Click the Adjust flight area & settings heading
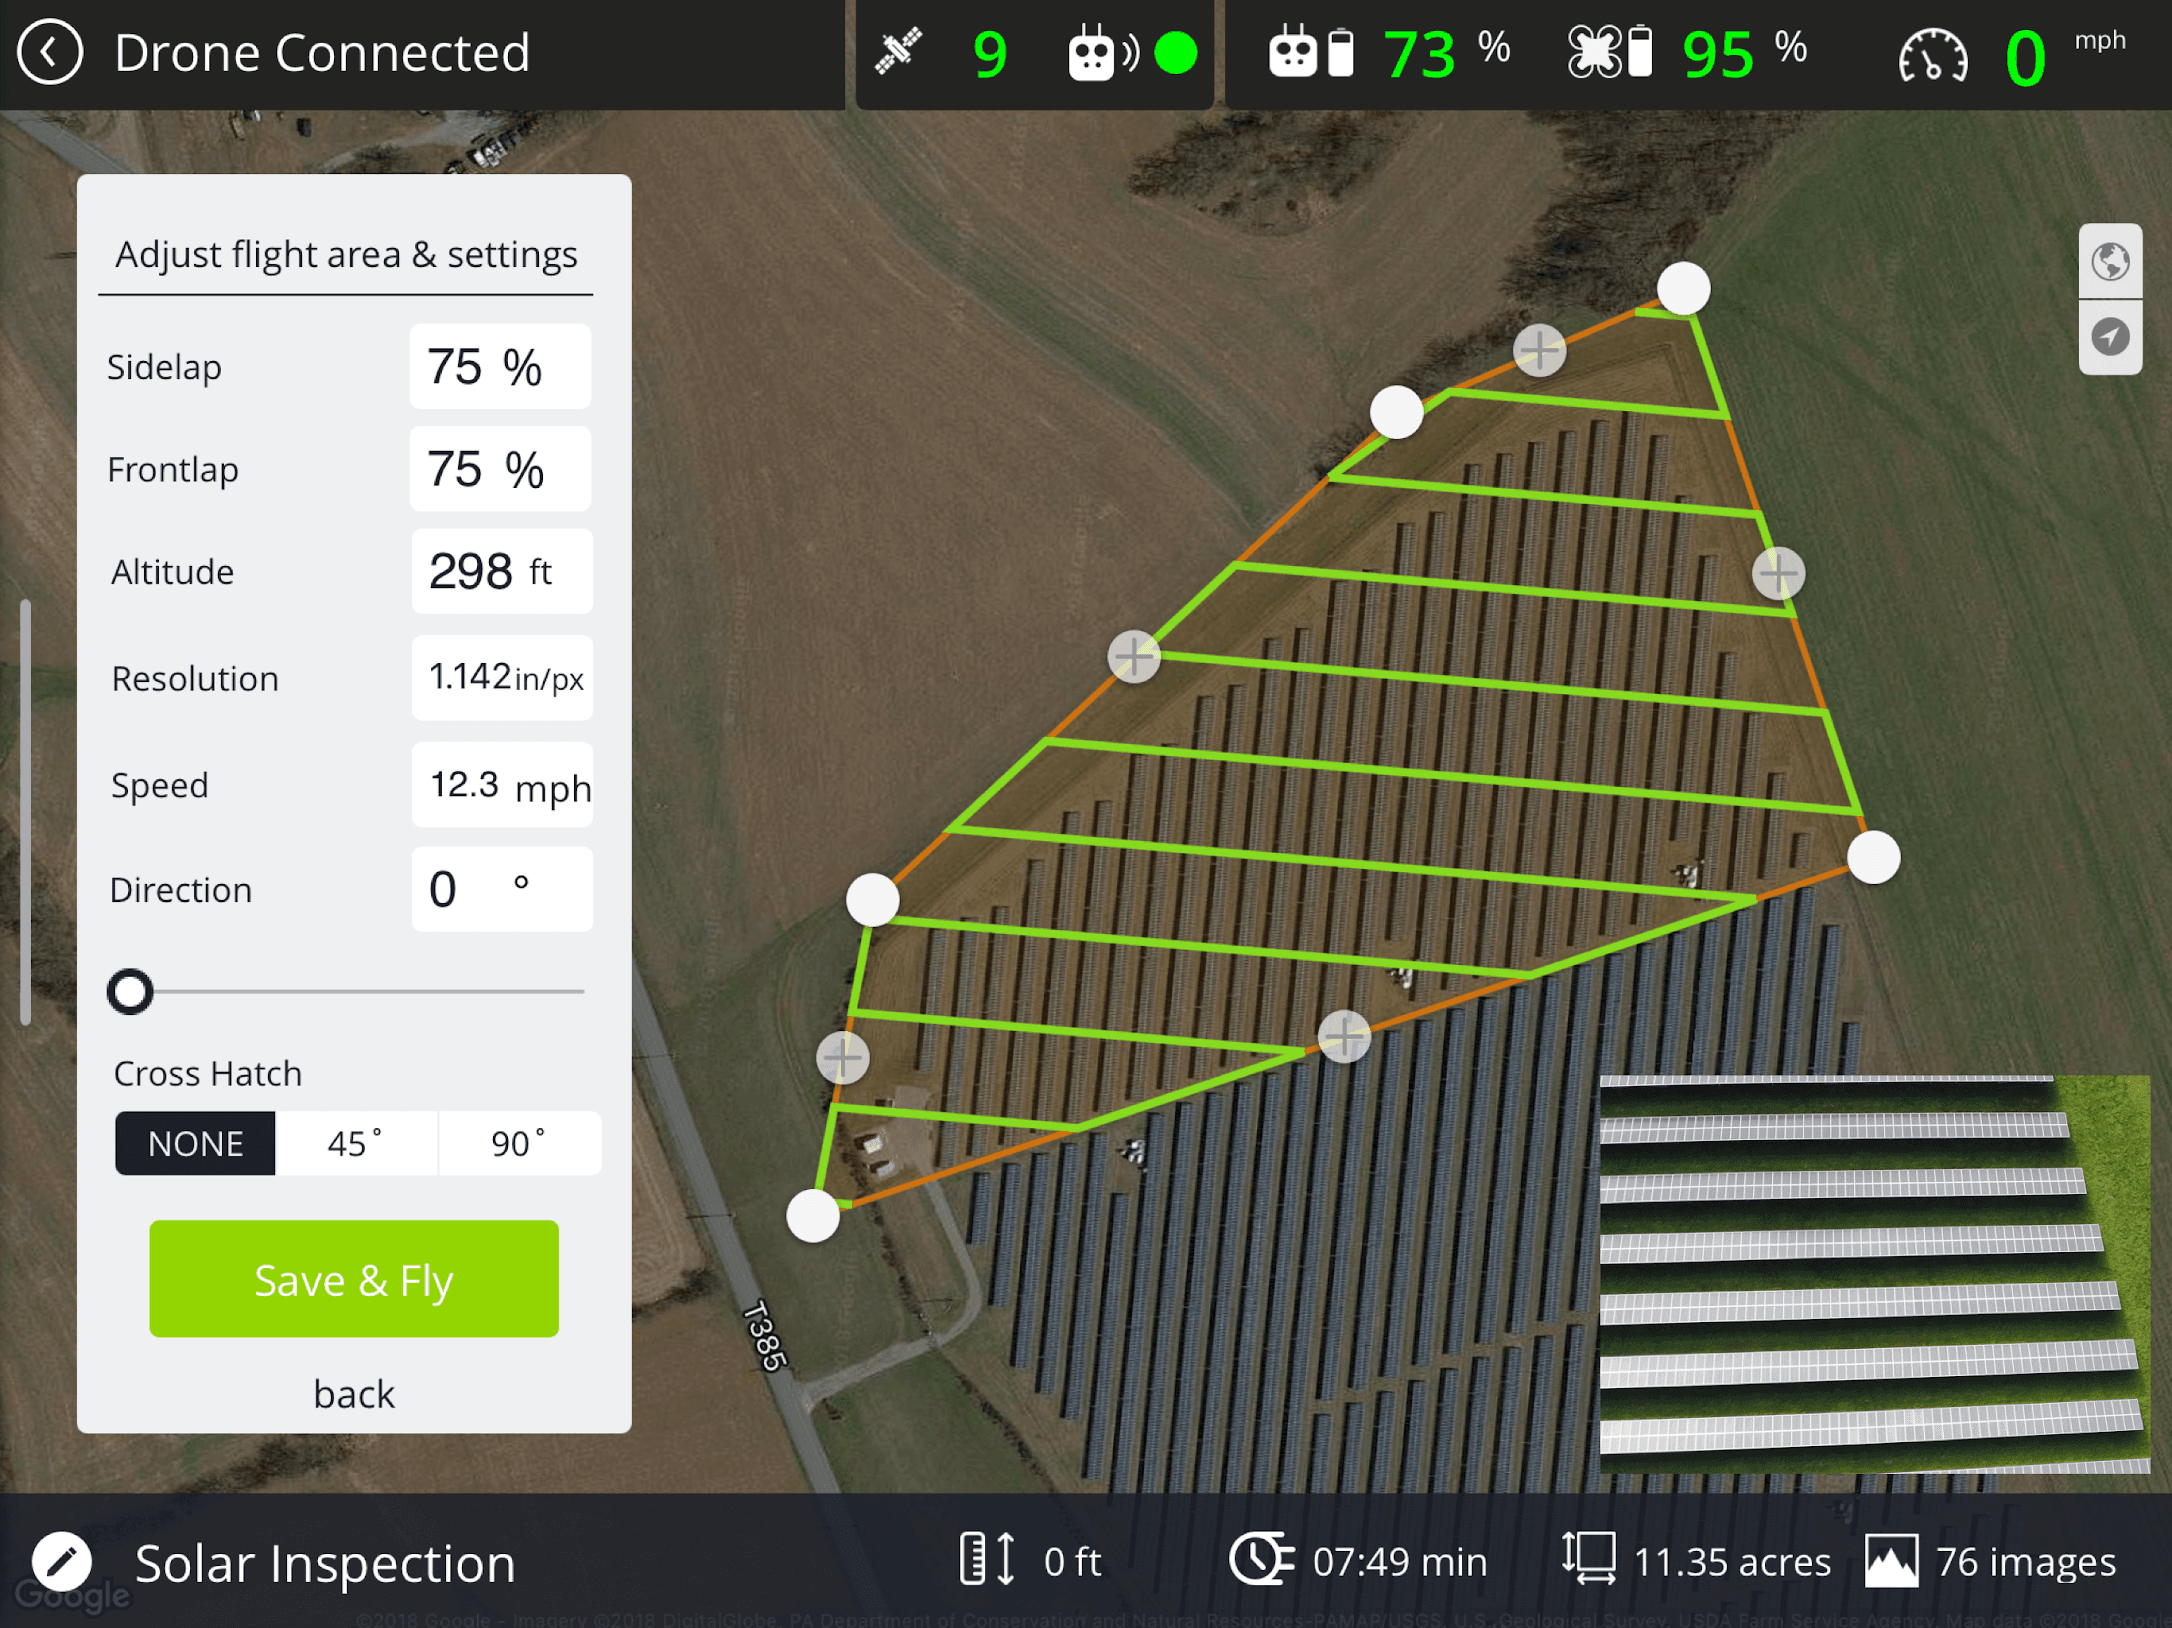Image resolution: width=2172 pixels, height=1628 pixels. point(346,254)
